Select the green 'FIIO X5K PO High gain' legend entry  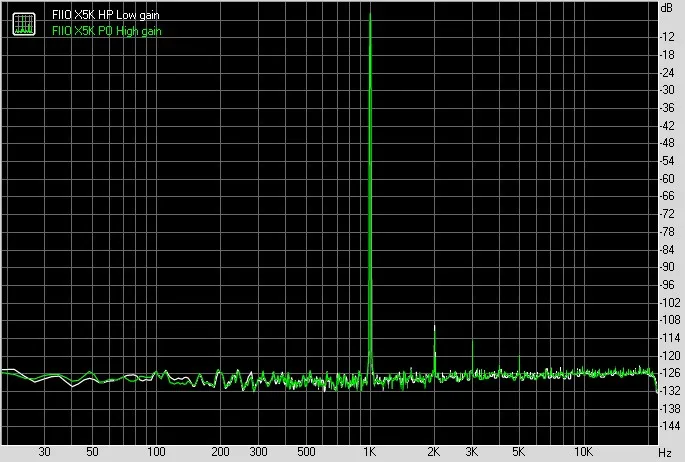[107, 31]
